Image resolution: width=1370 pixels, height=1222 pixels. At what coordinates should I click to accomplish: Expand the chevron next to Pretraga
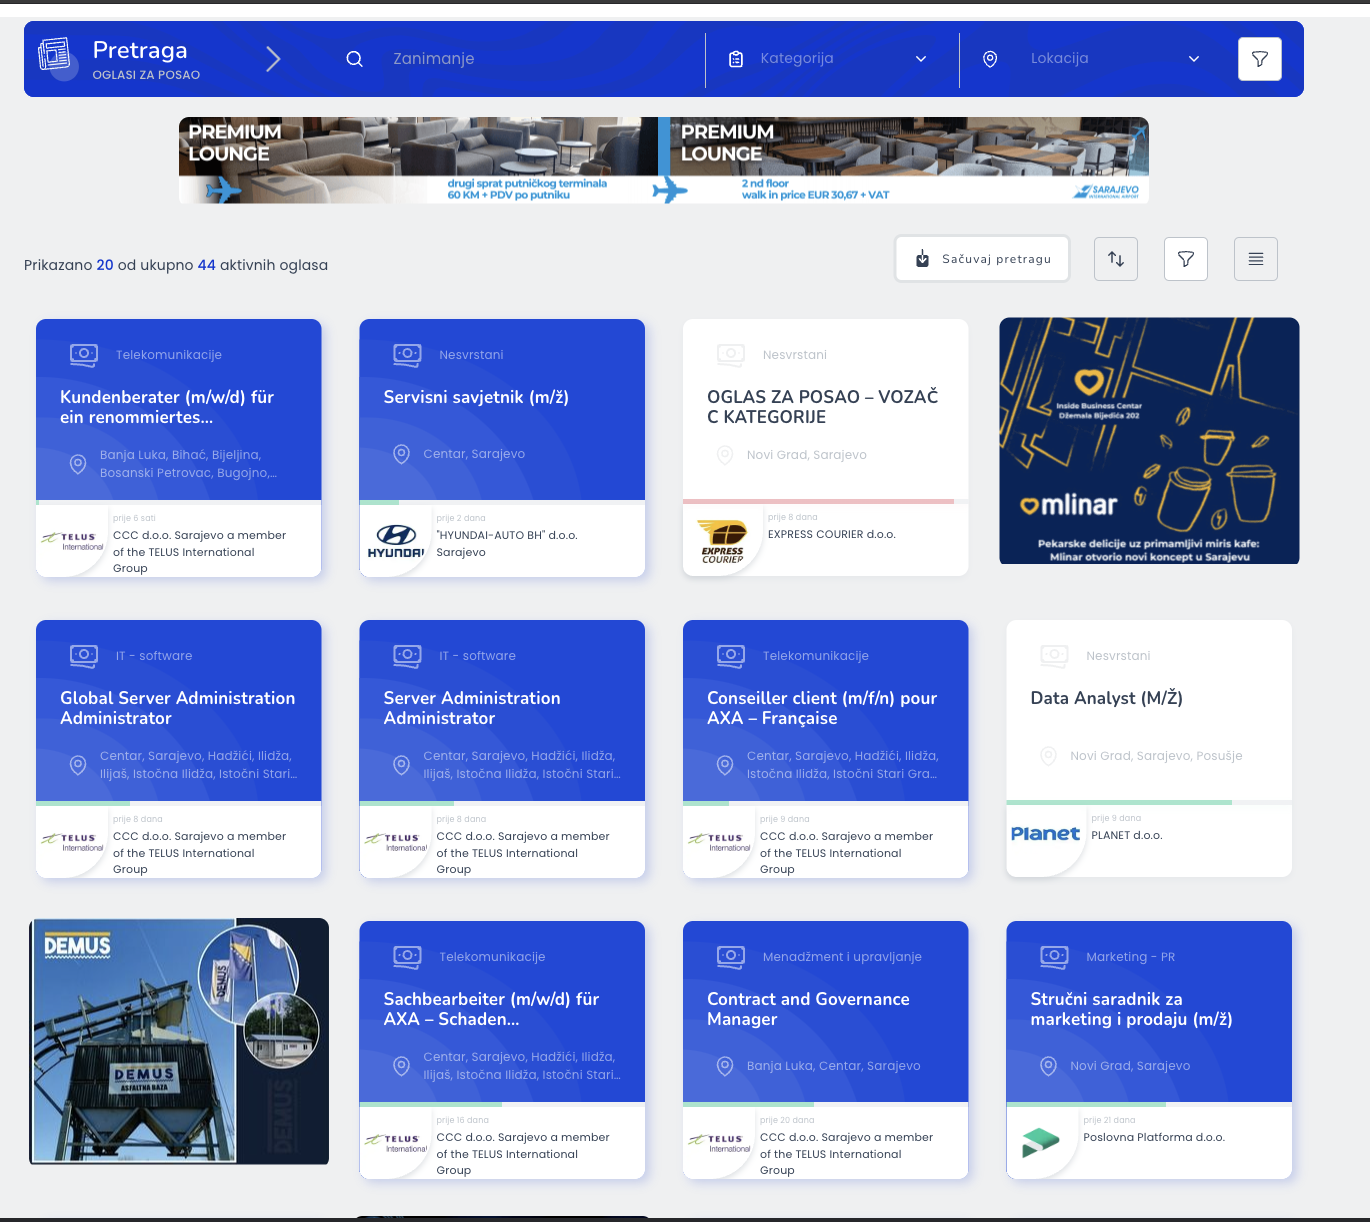point(273,59)
